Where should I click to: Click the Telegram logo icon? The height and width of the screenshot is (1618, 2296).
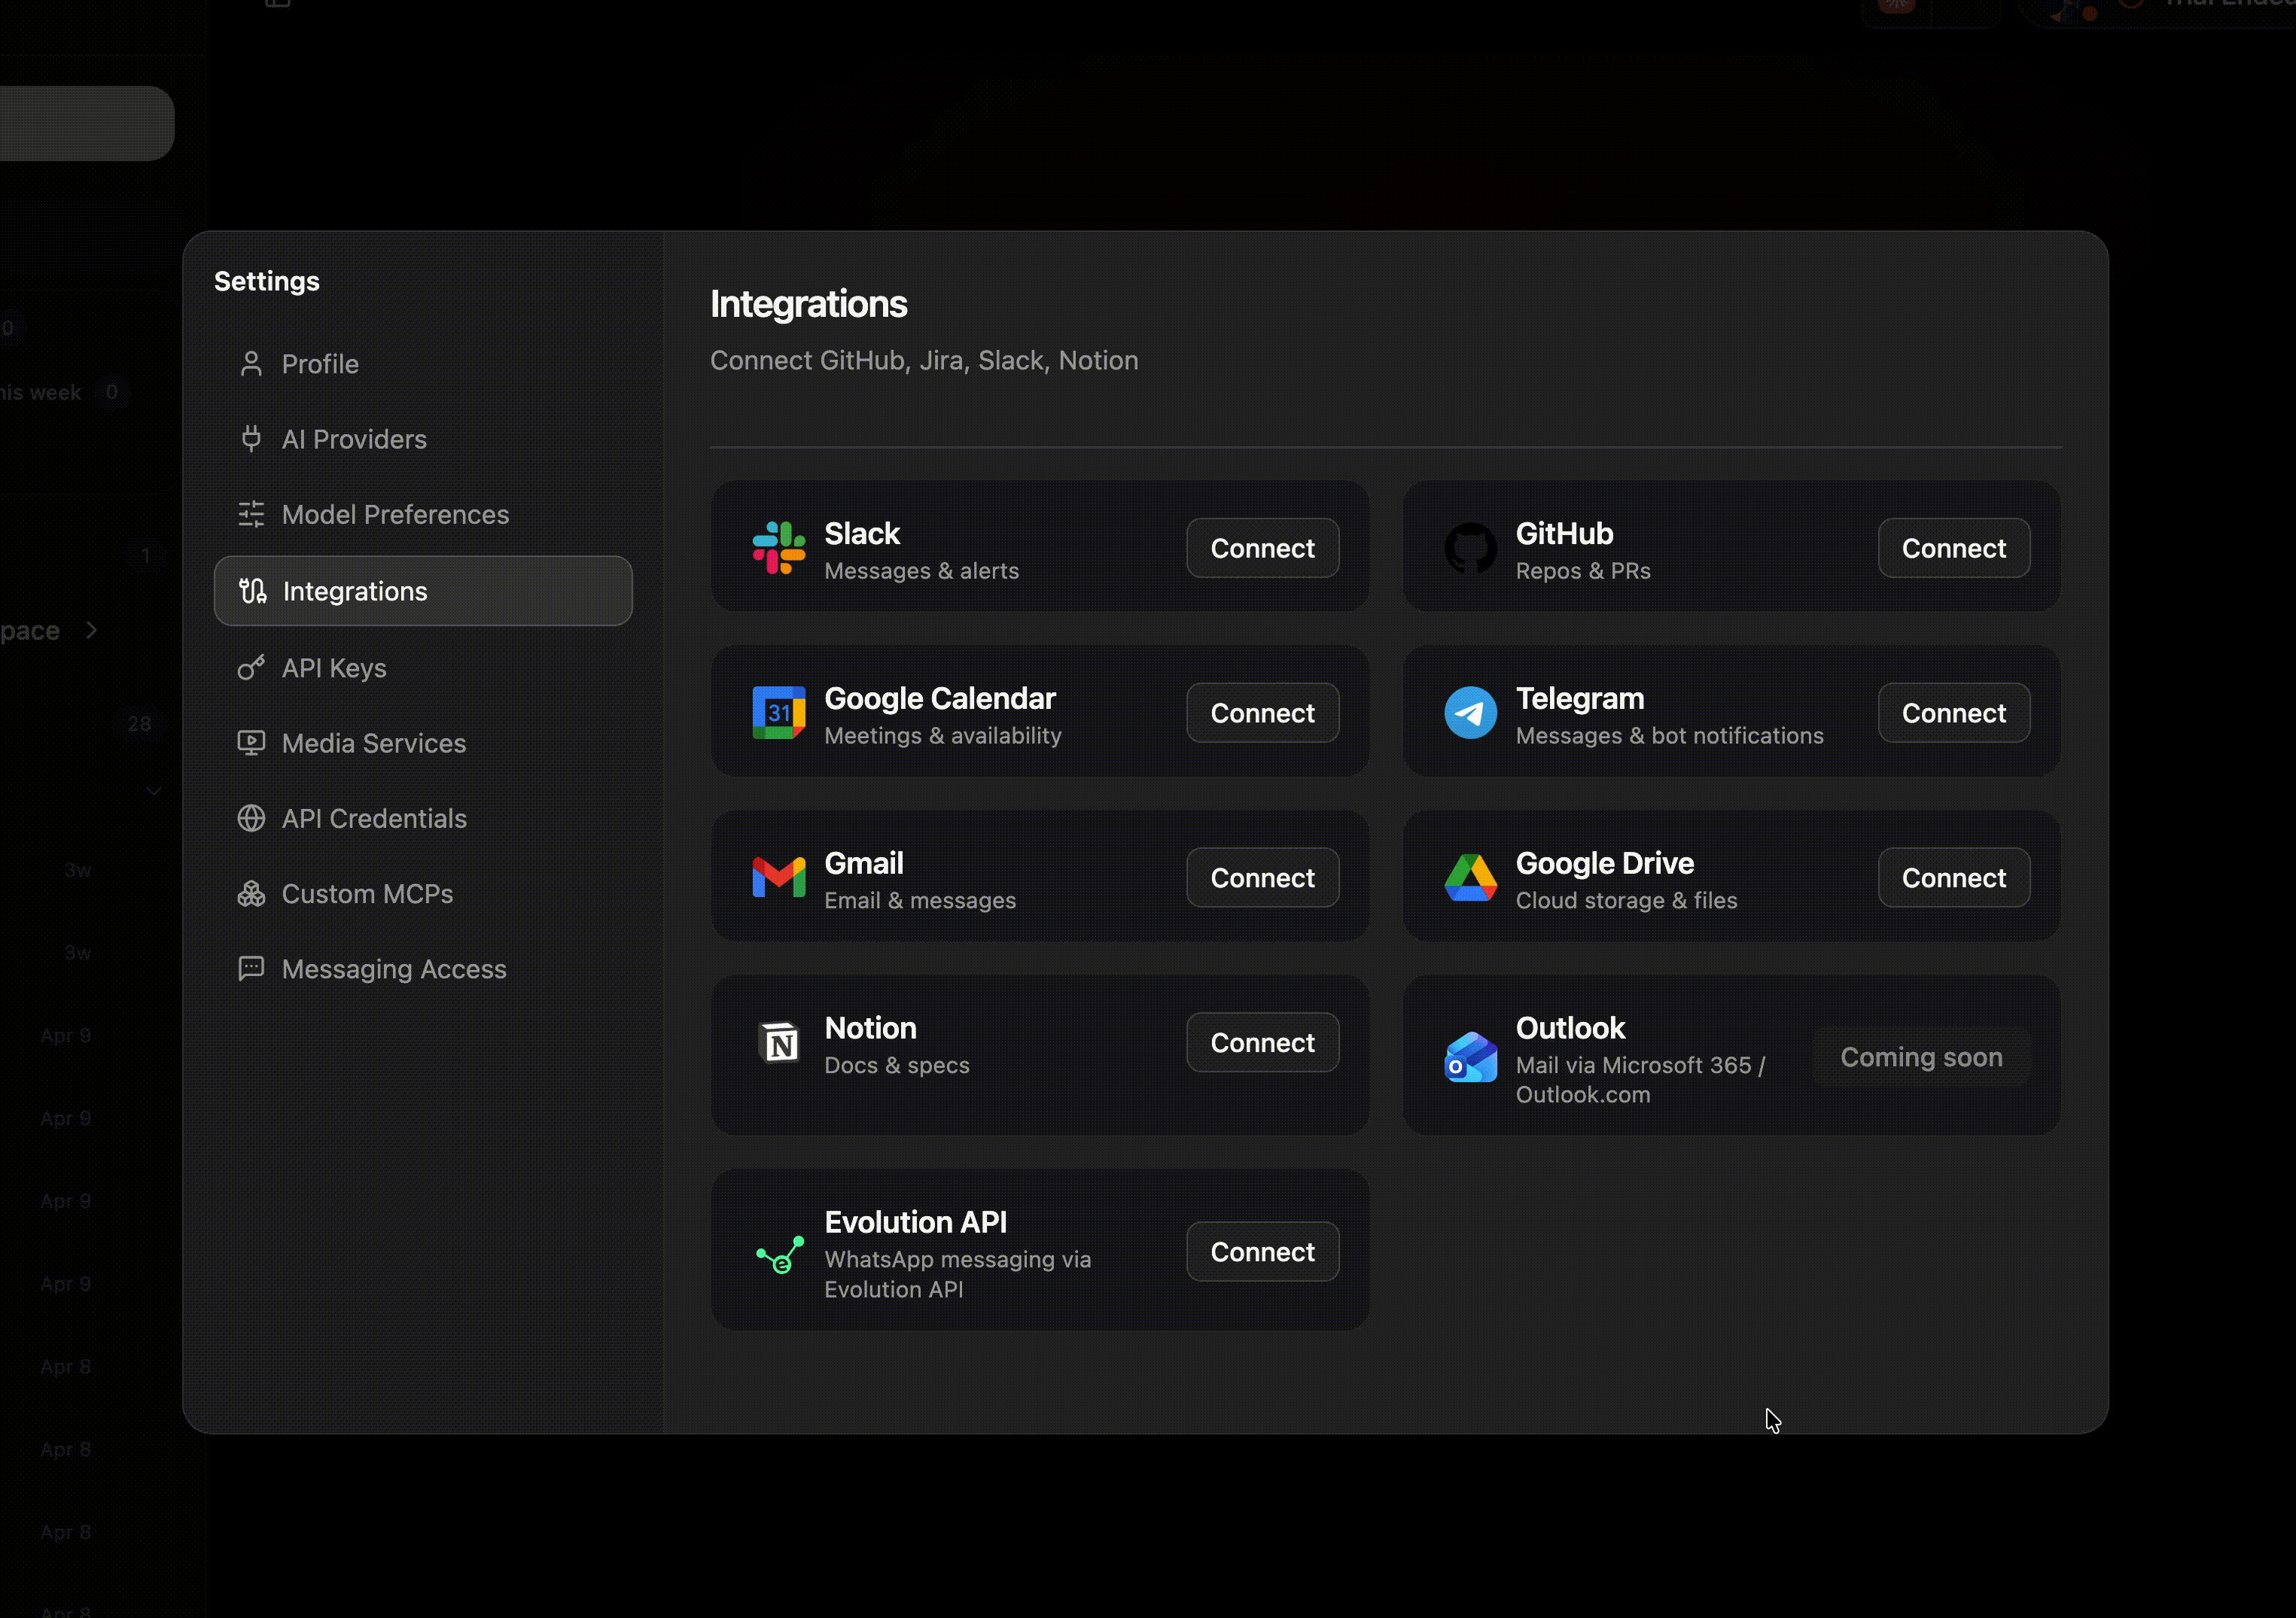tap(1470, 713)
